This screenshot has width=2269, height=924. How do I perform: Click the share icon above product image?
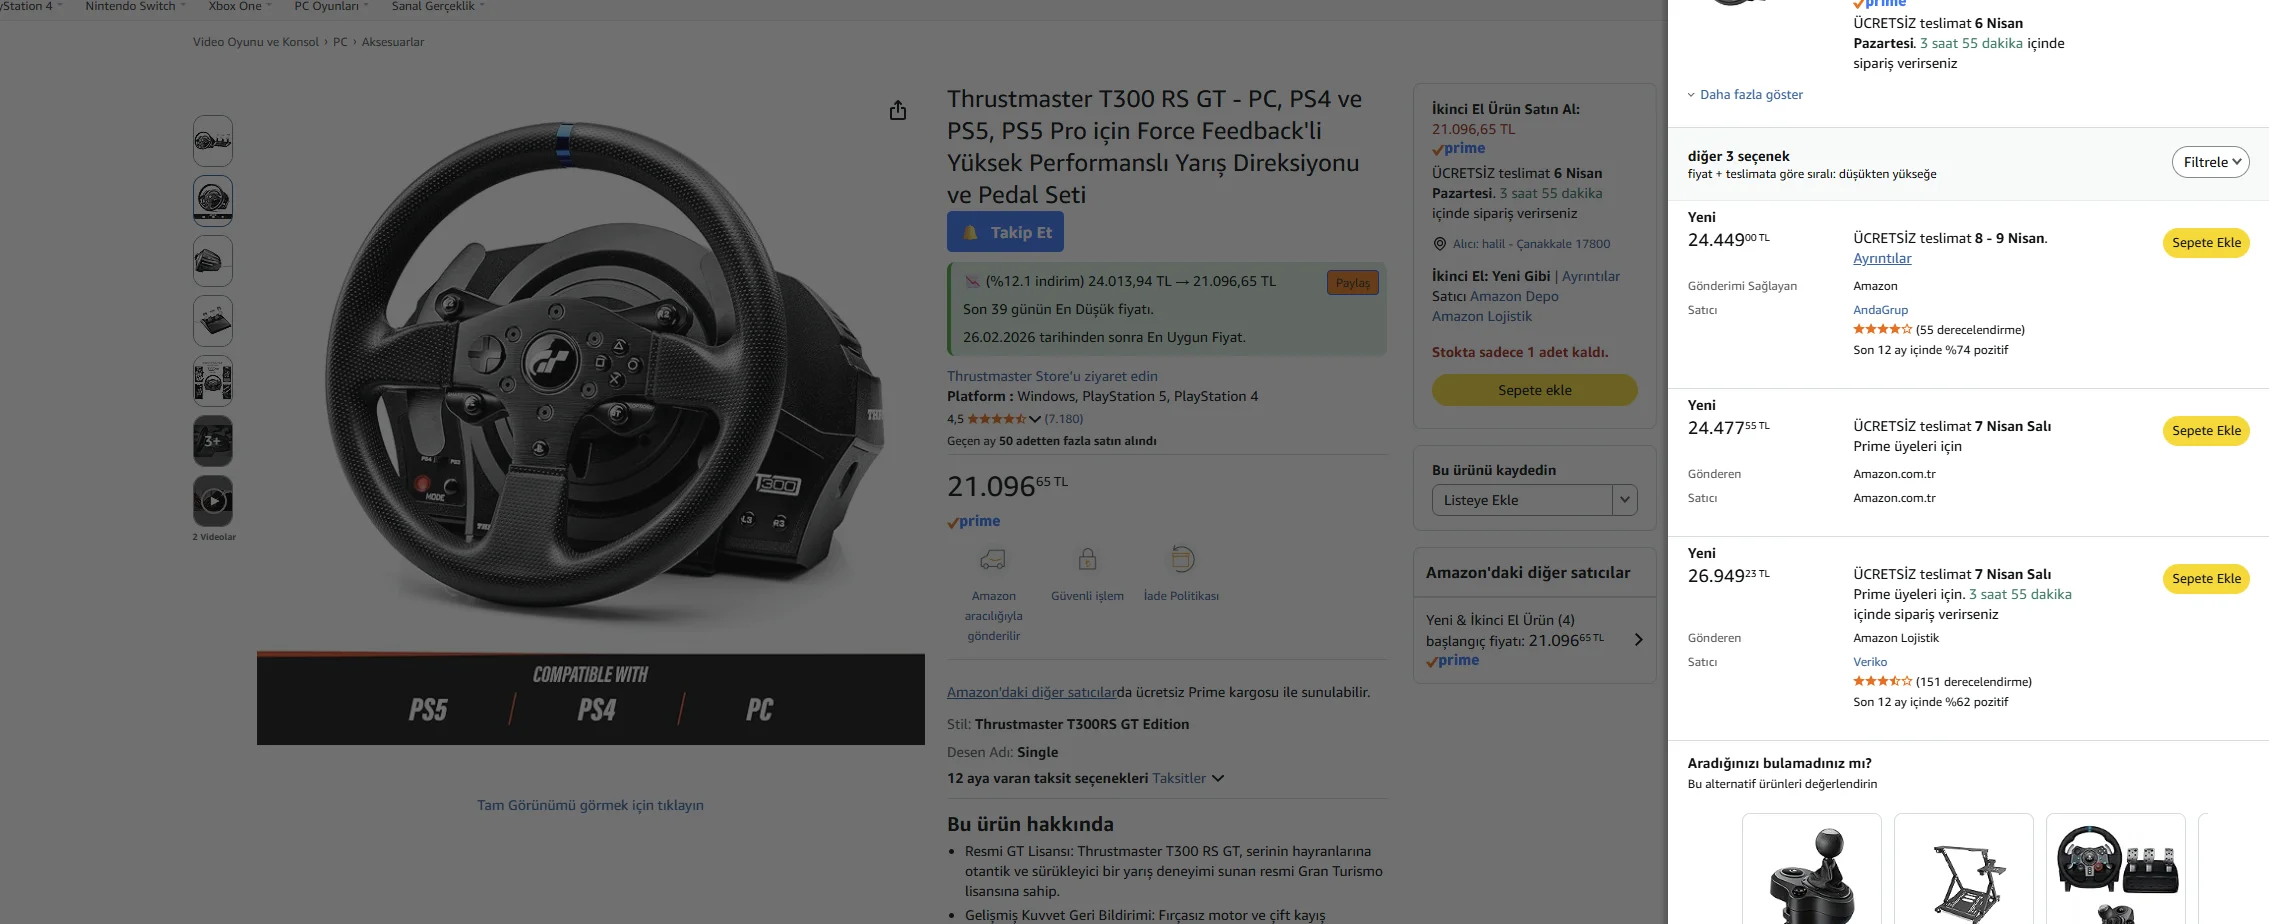click(x=898, y=110)
